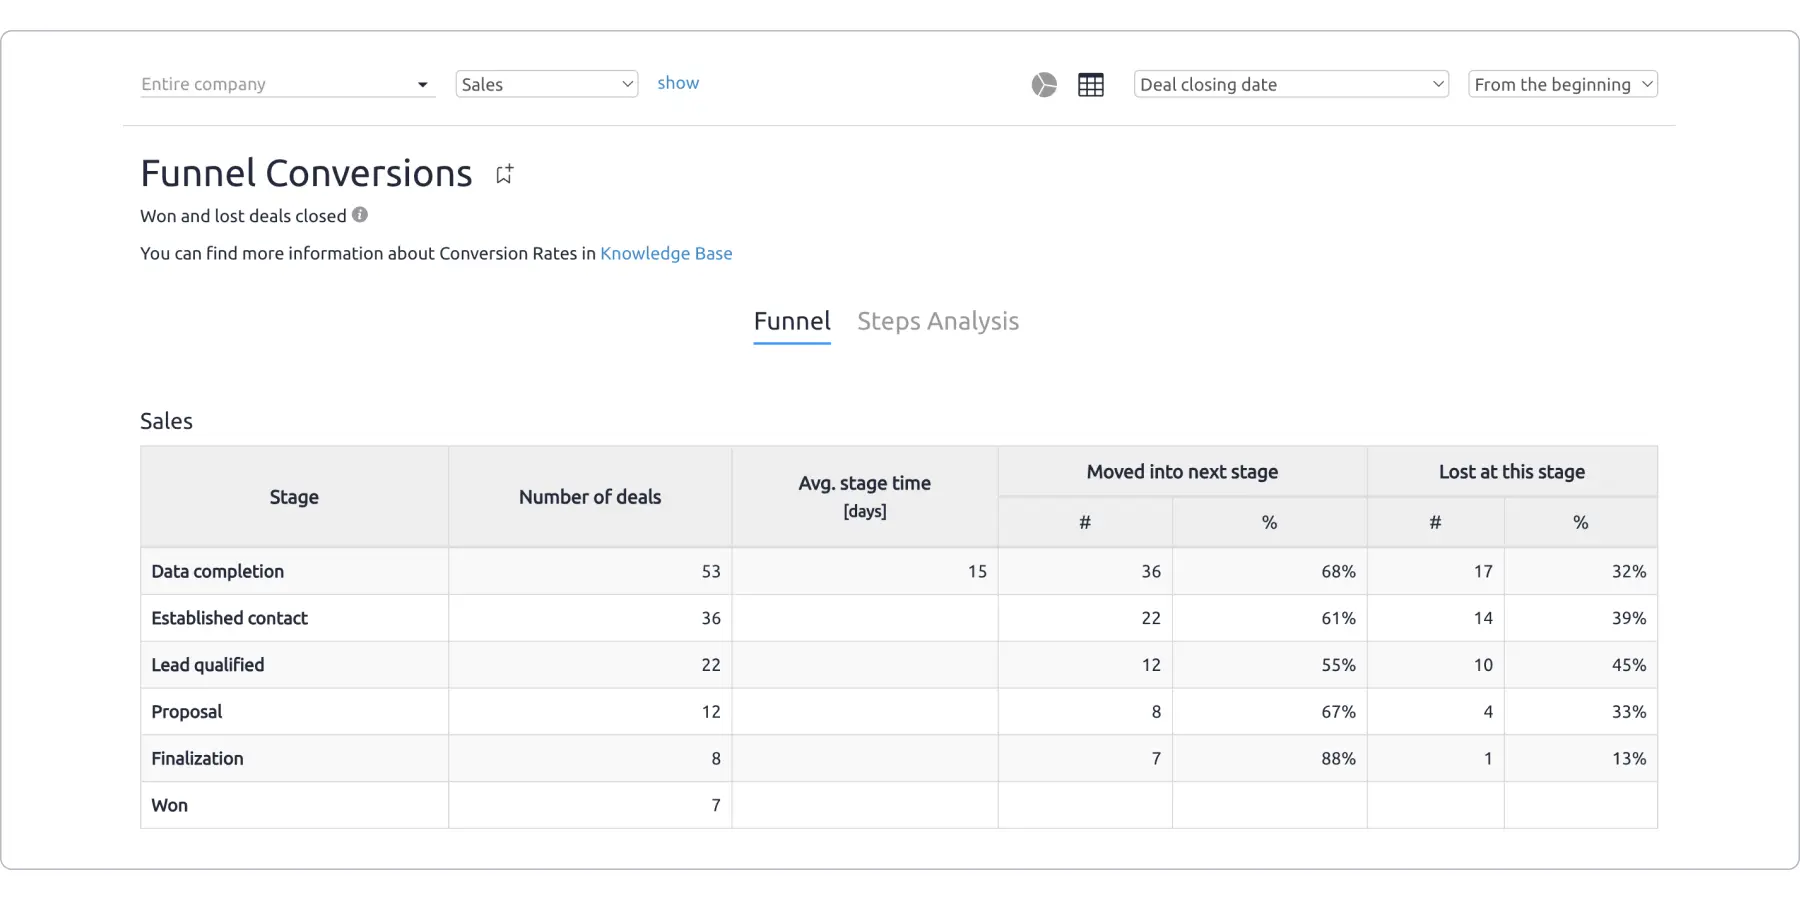Click the 10 lost deals cell
The height and width of the screenshot is (900, 1800).
point(1435,665)
